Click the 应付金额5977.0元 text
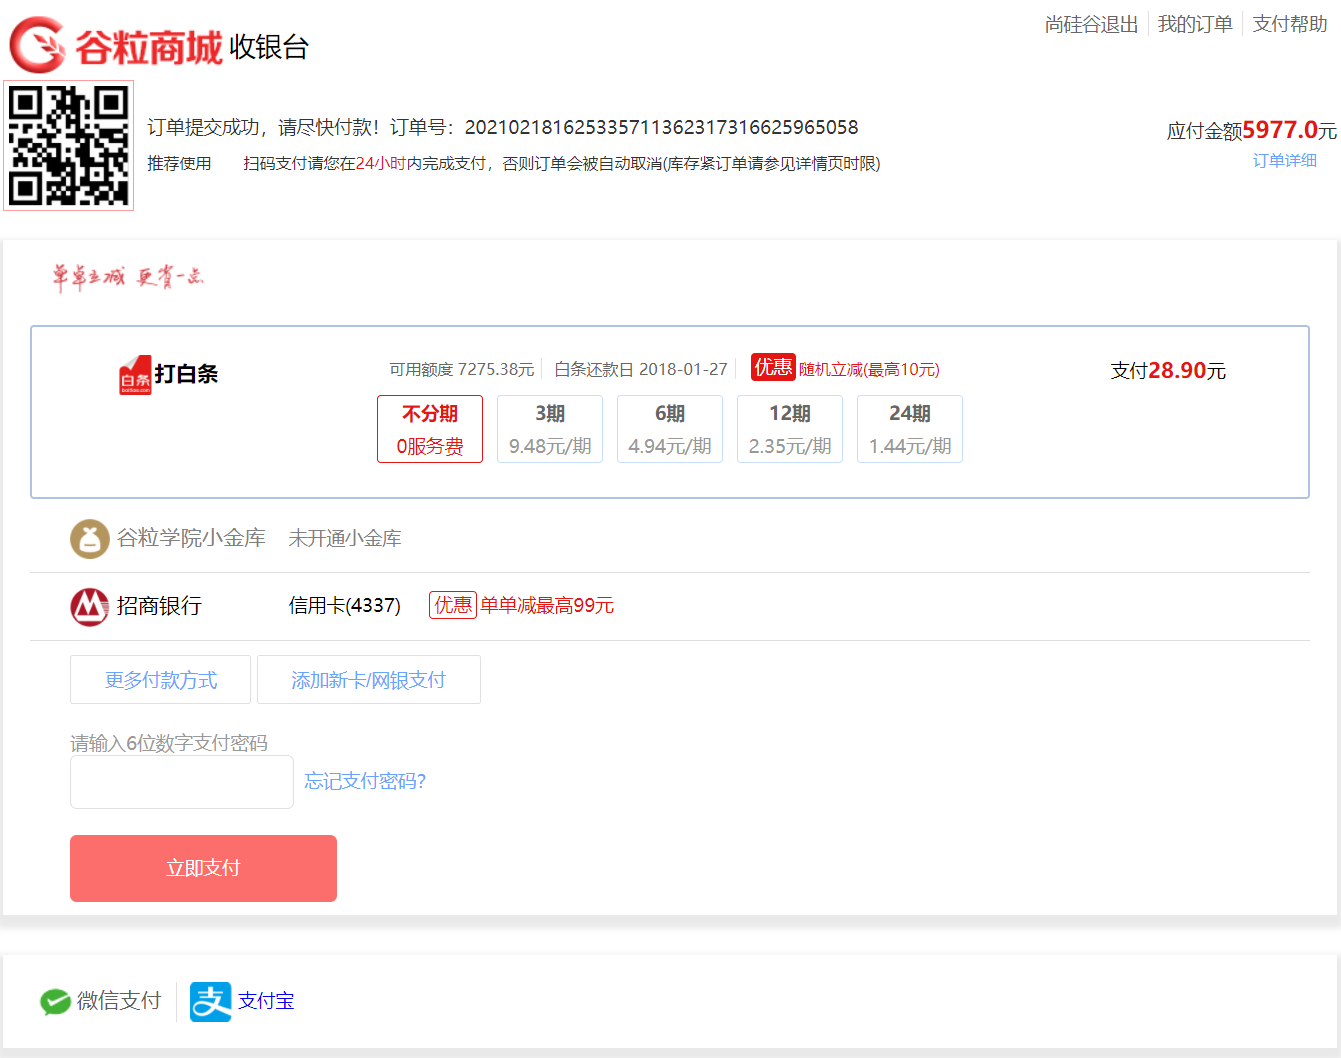 tap(1252, 130)
